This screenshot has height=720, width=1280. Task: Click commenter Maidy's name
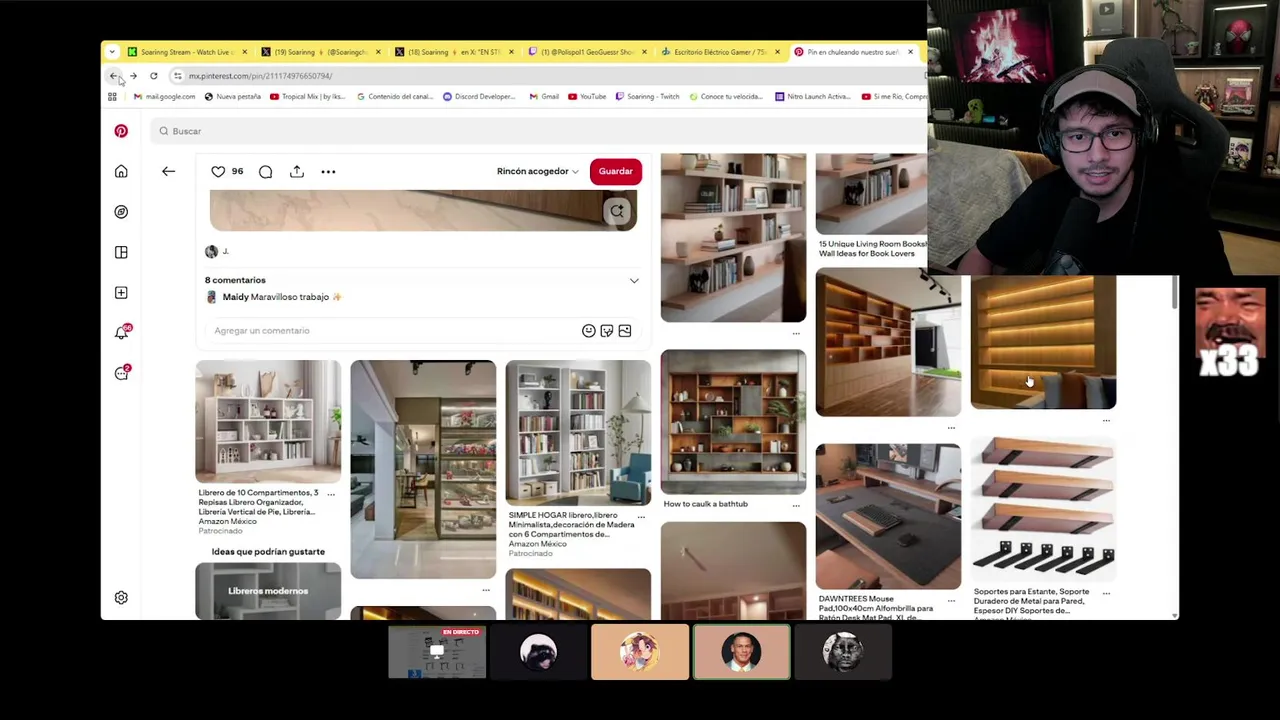pyautogui.click(x=235, y=297)
